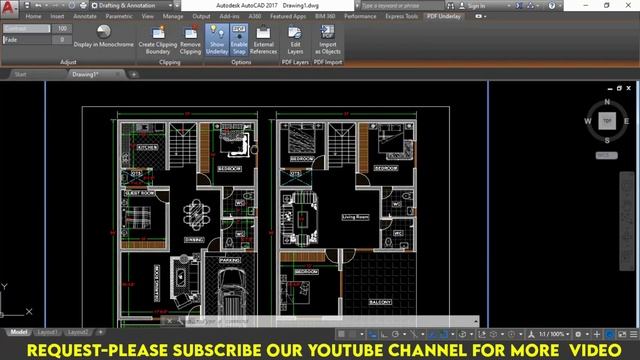Toggle Polar Tracking in status bar

click(395, 334)
